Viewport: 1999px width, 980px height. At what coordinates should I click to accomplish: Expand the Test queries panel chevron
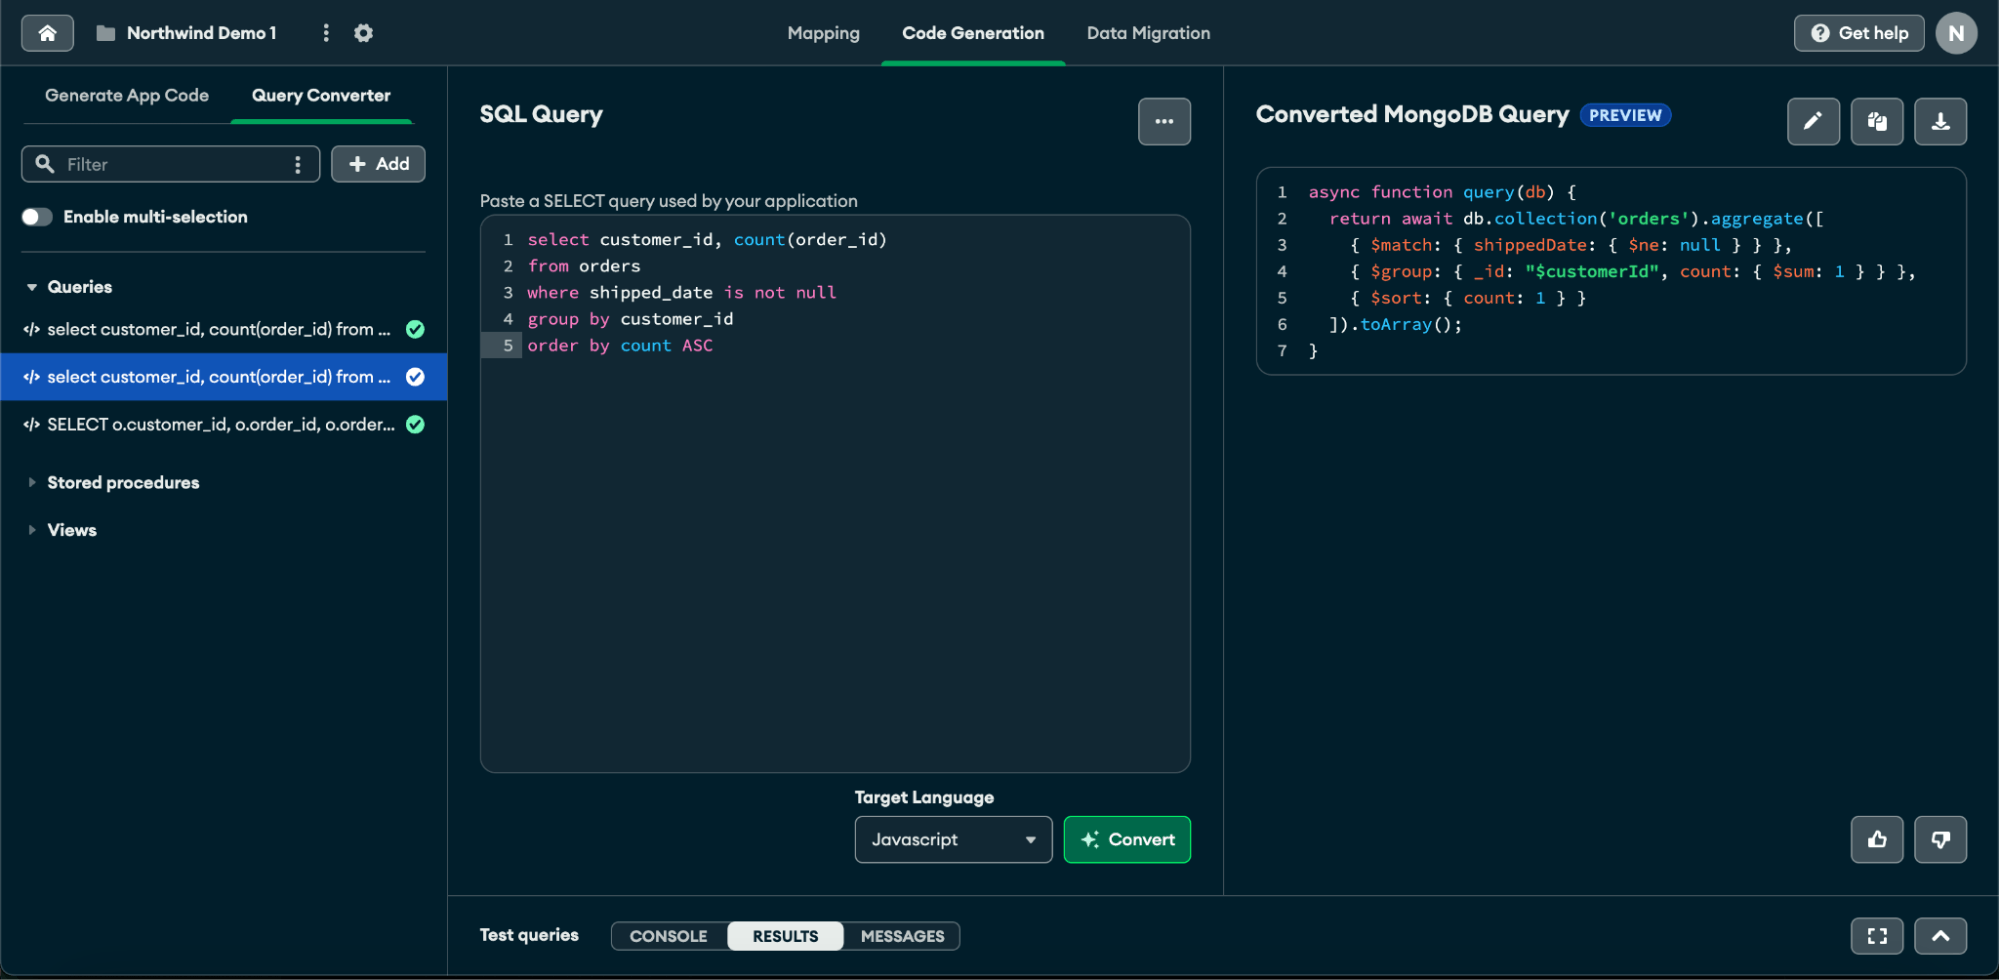[1940, 936]
